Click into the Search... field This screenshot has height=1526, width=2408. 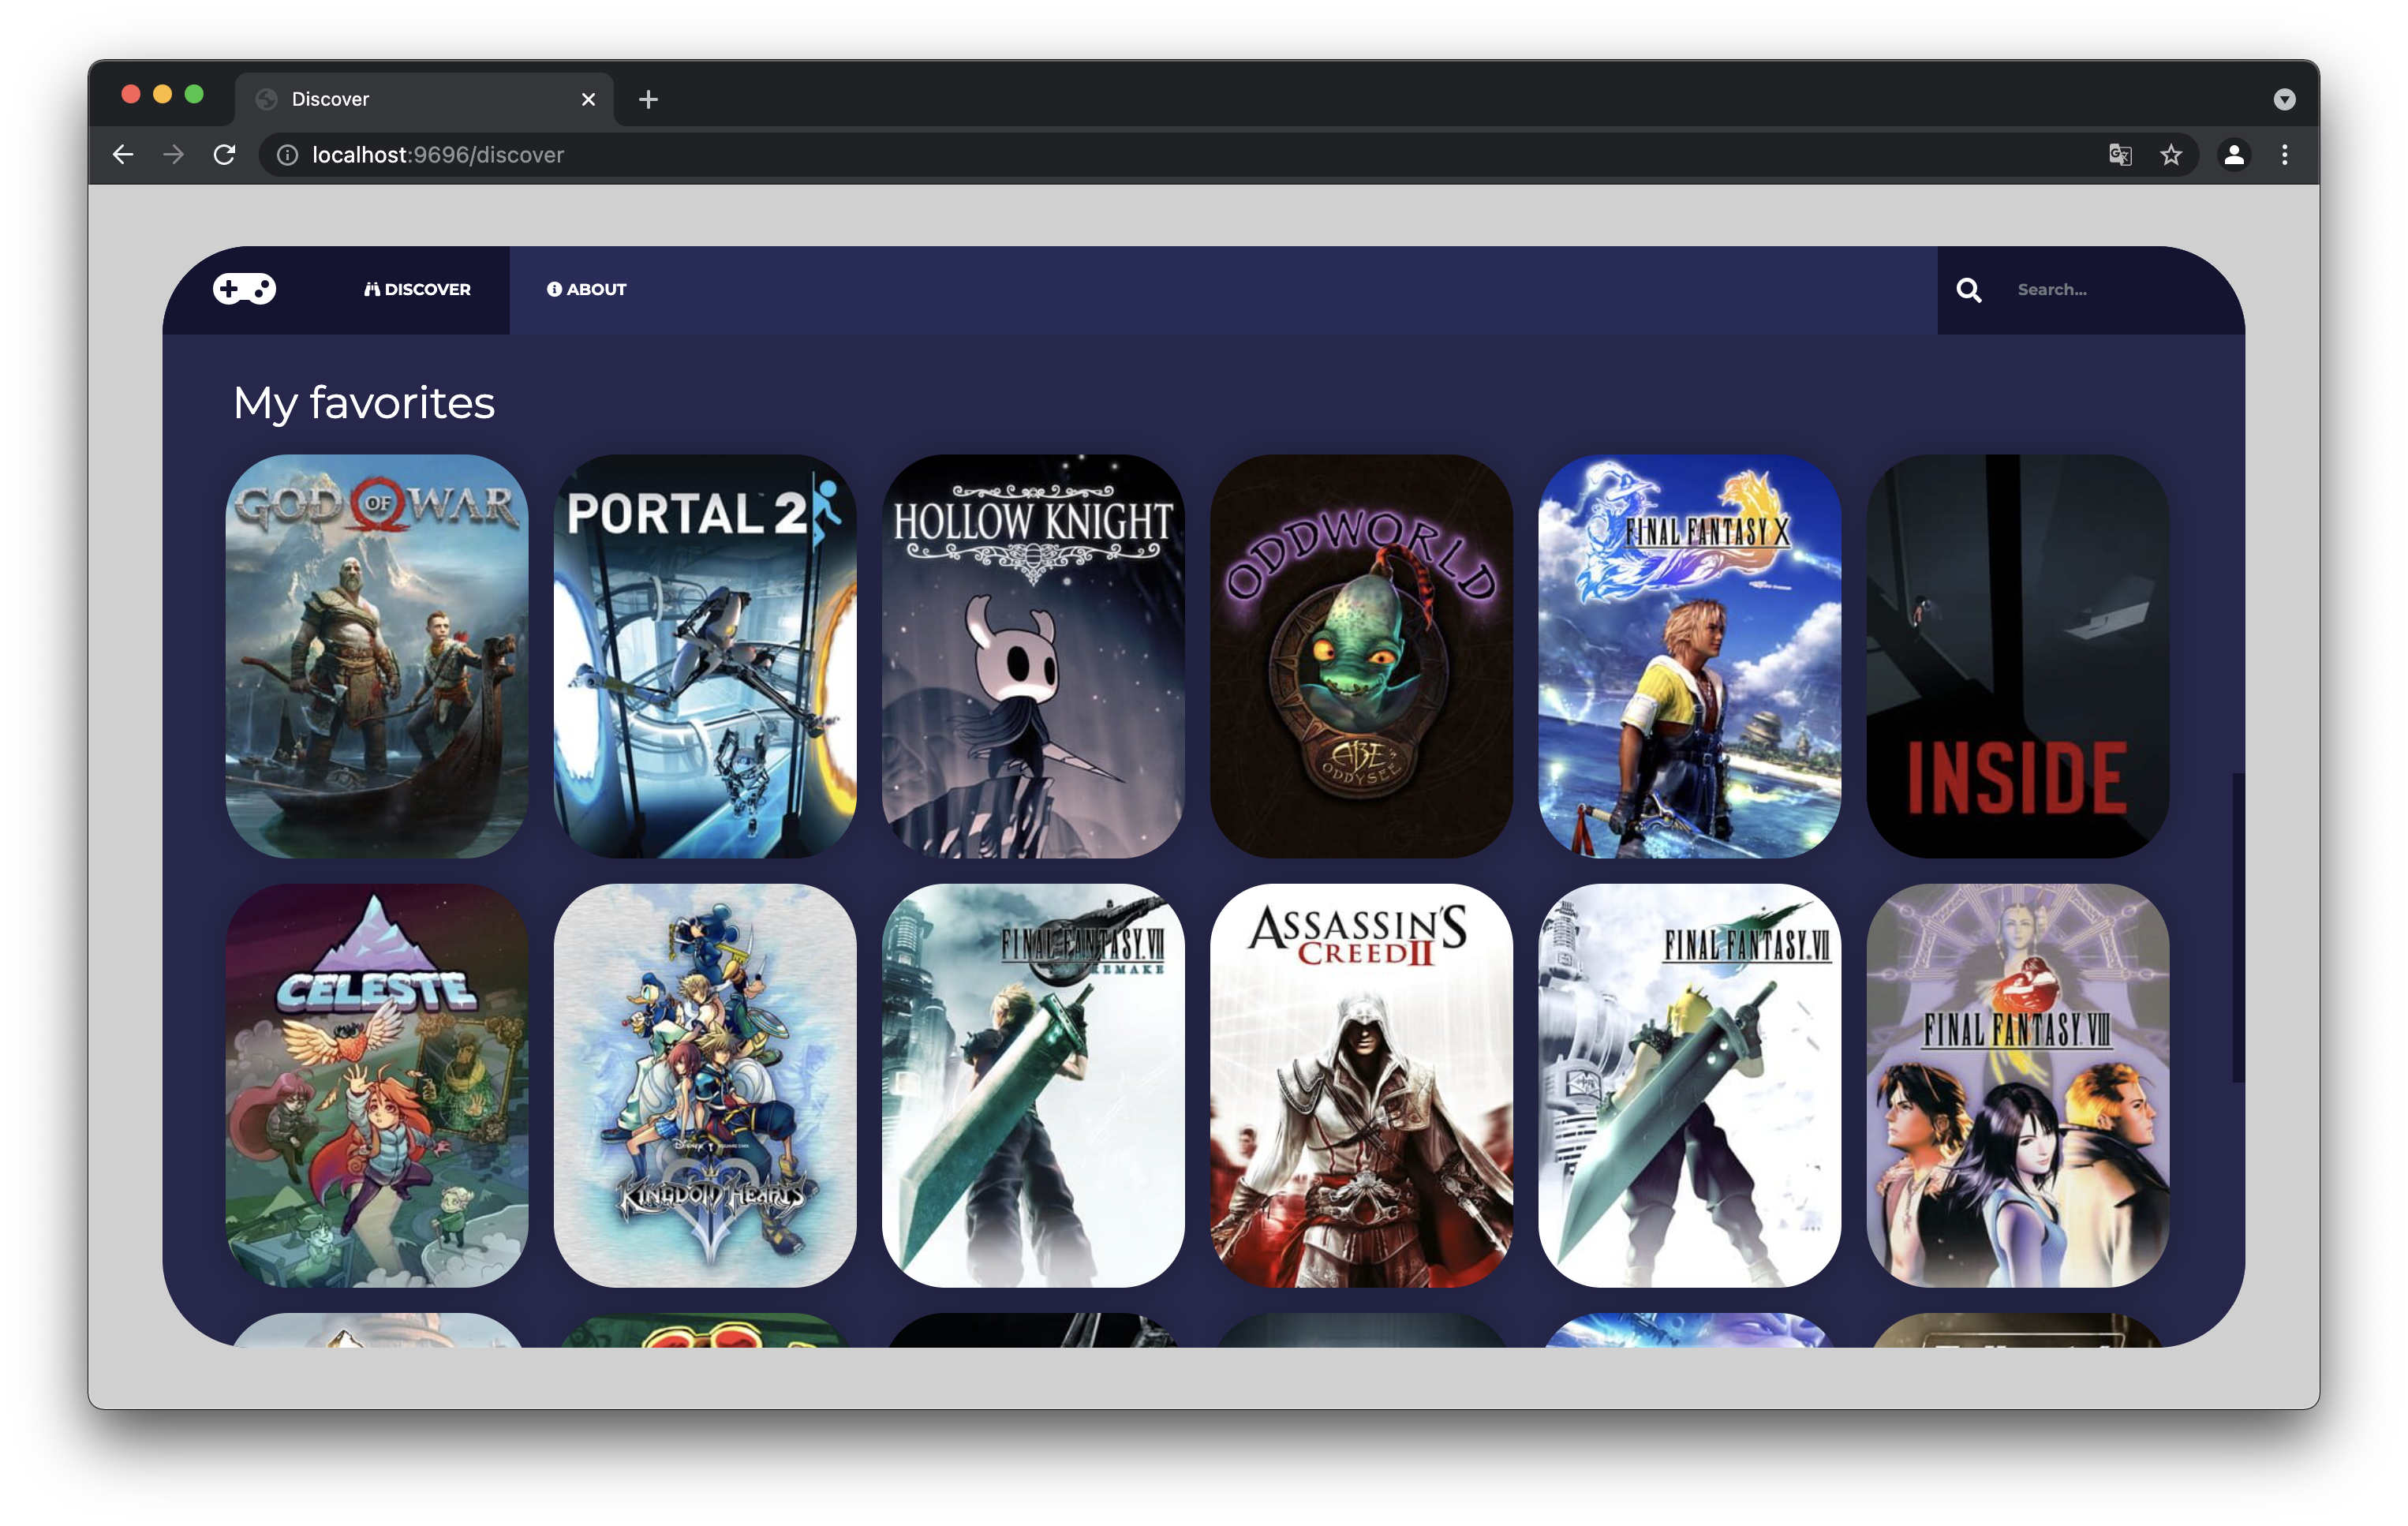click(2100, 290)
